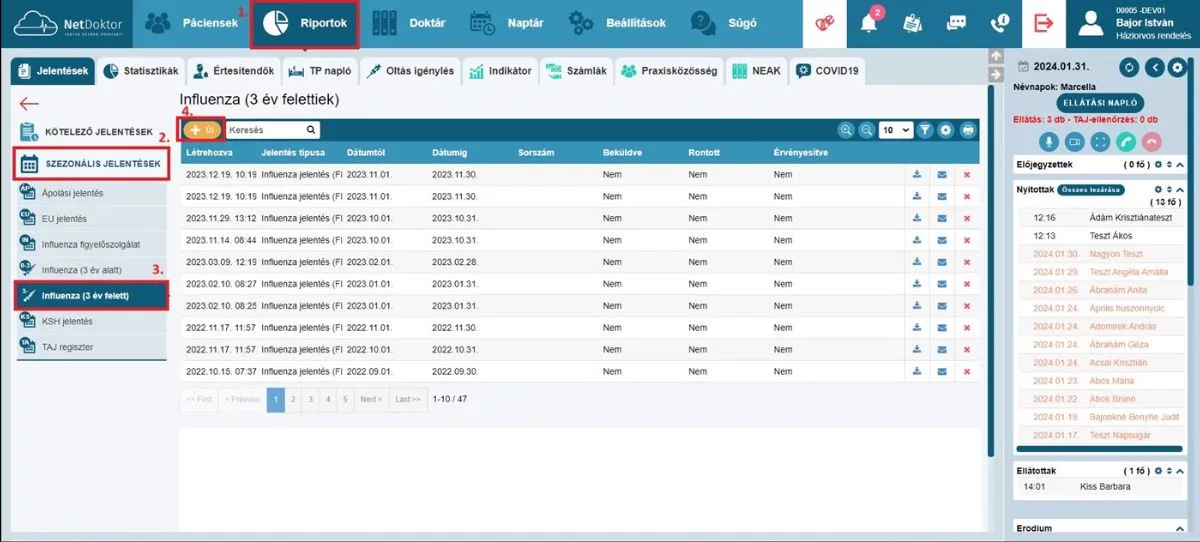Click the orange Új new report button
The image size is (1200, 542).
(201, 130)
